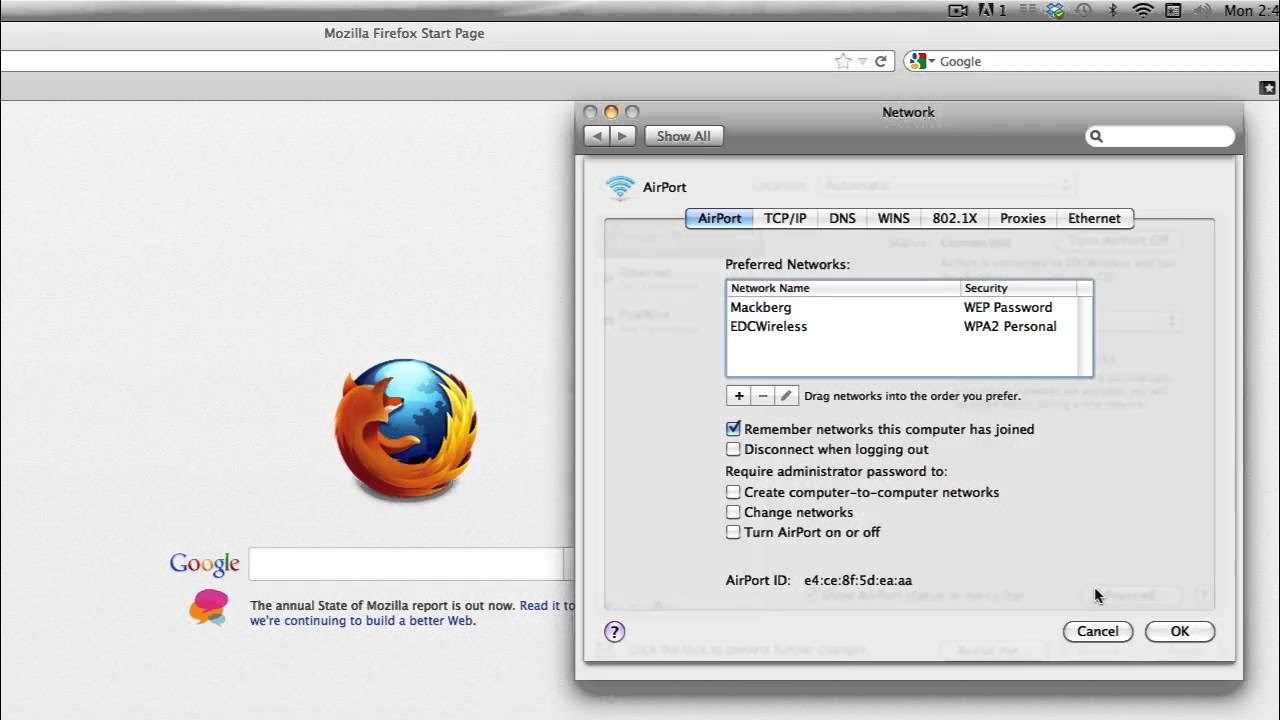Click the Google search engine icon
Screen dimensions: 1280x720
pos(917,61)
